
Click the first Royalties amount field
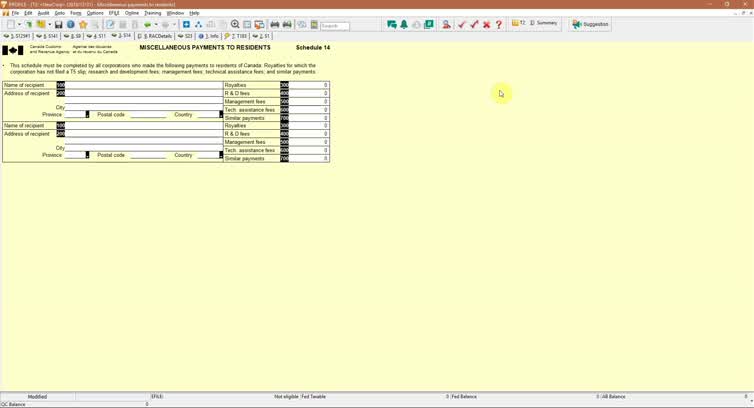(309, 86)
